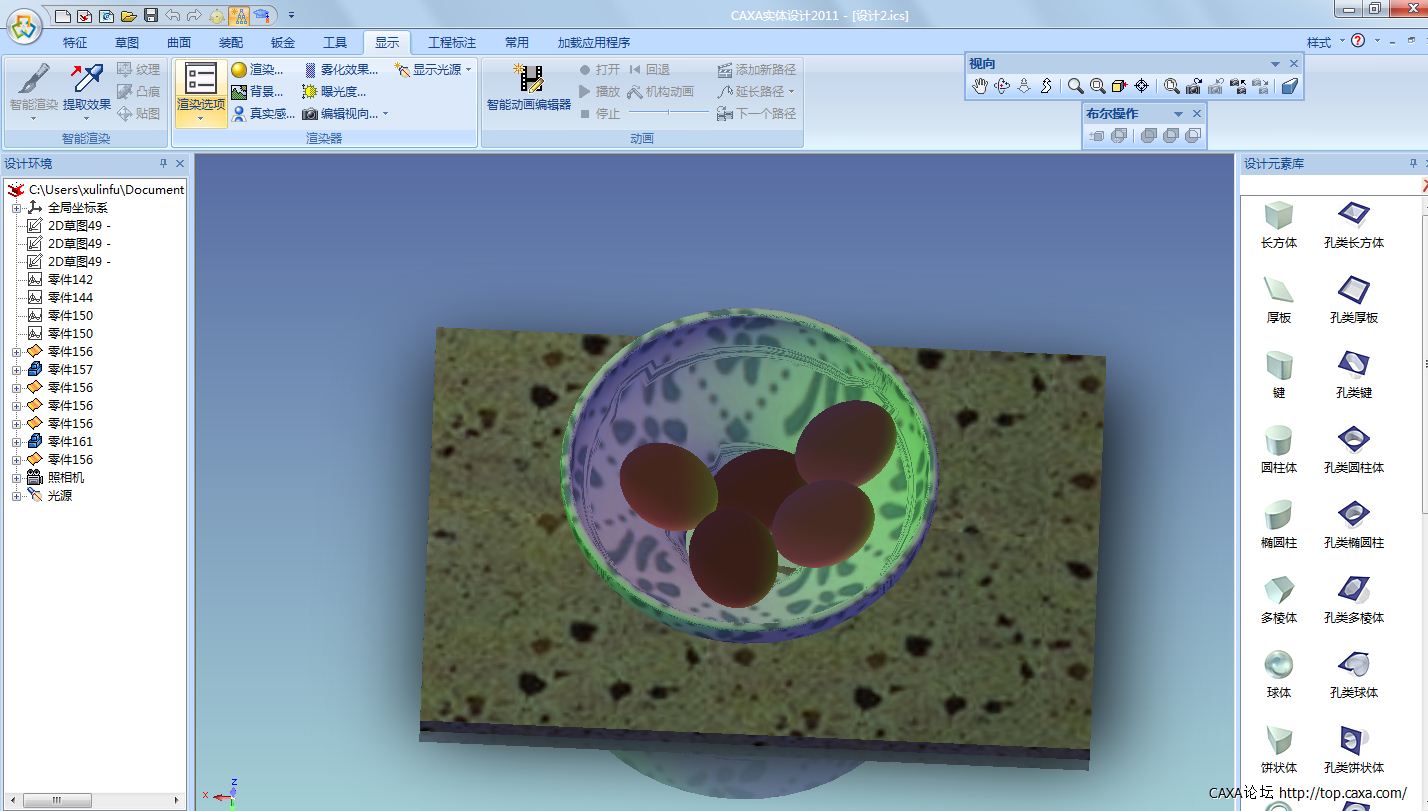Expand the 照相机 camera tree node
The image size is (1428, 811).
16,478
